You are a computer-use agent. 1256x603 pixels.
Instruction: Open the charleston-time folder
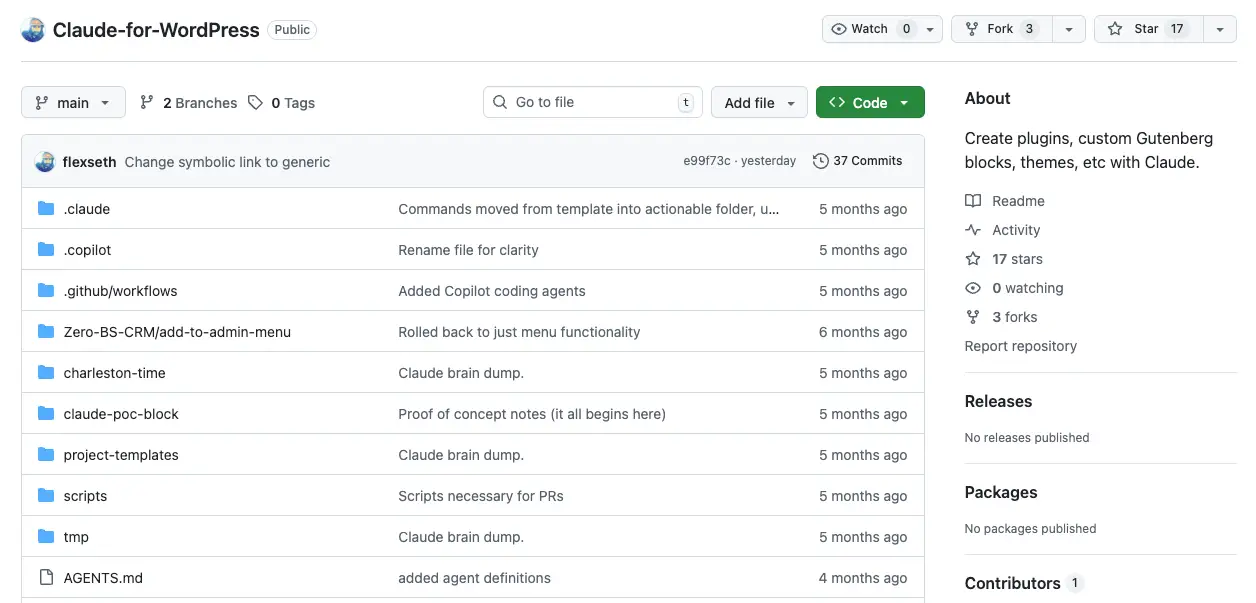[x=114, y=373]
